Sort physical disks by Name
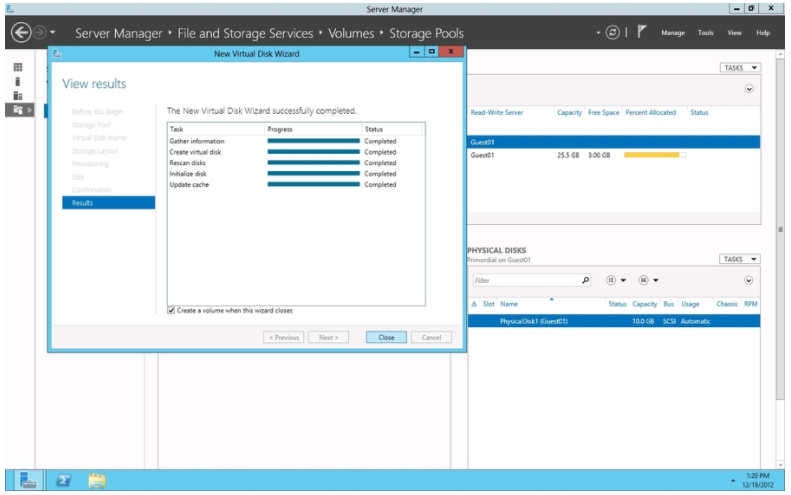791x495 pixels. click(x=508, y=304)
